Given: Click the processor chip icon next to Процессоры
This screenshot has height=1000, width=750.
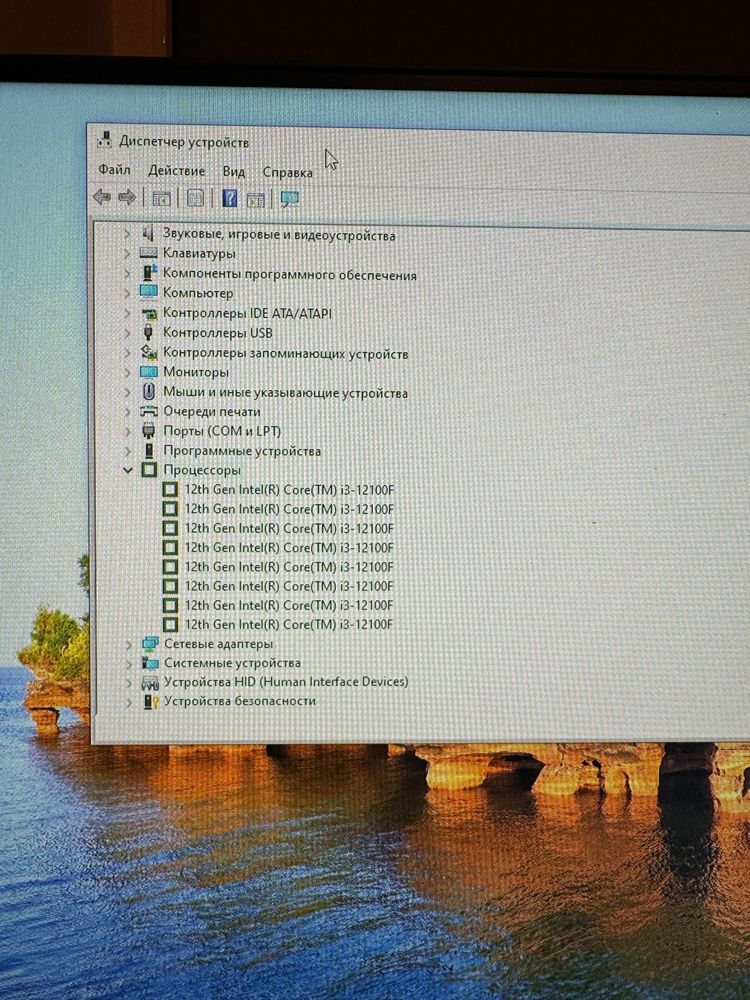Looking at the screenshot, I should 149,470.
